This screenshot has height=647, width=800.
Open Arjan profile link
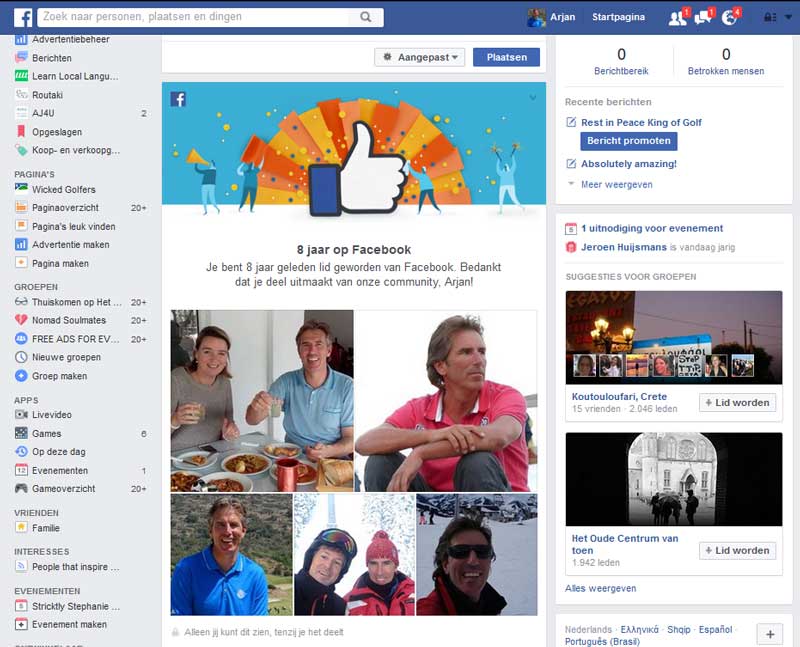562,17
